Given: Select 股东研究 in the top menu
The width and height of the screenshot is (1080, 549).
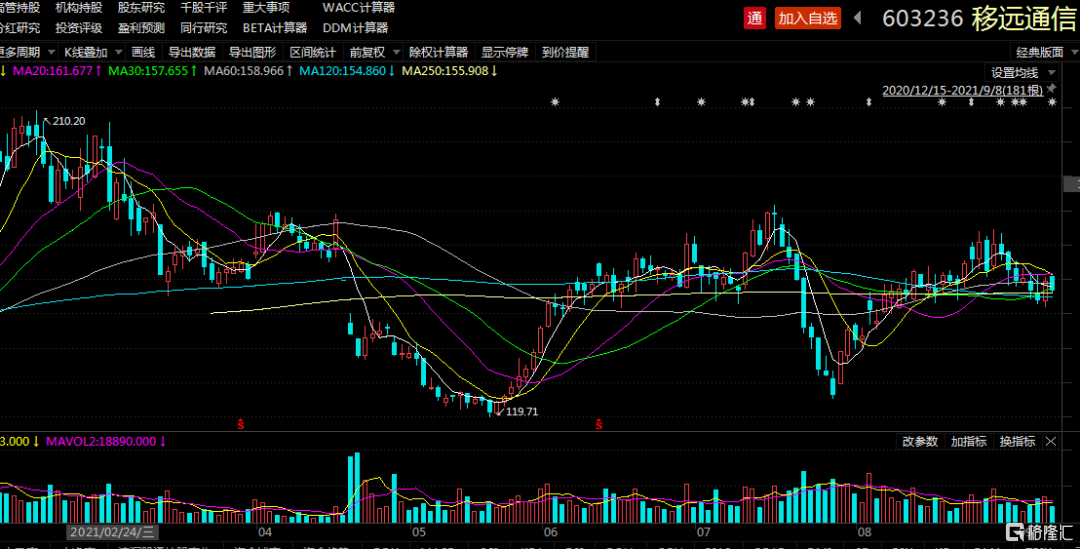Looking at the screenshot, I should coord(141,8).
